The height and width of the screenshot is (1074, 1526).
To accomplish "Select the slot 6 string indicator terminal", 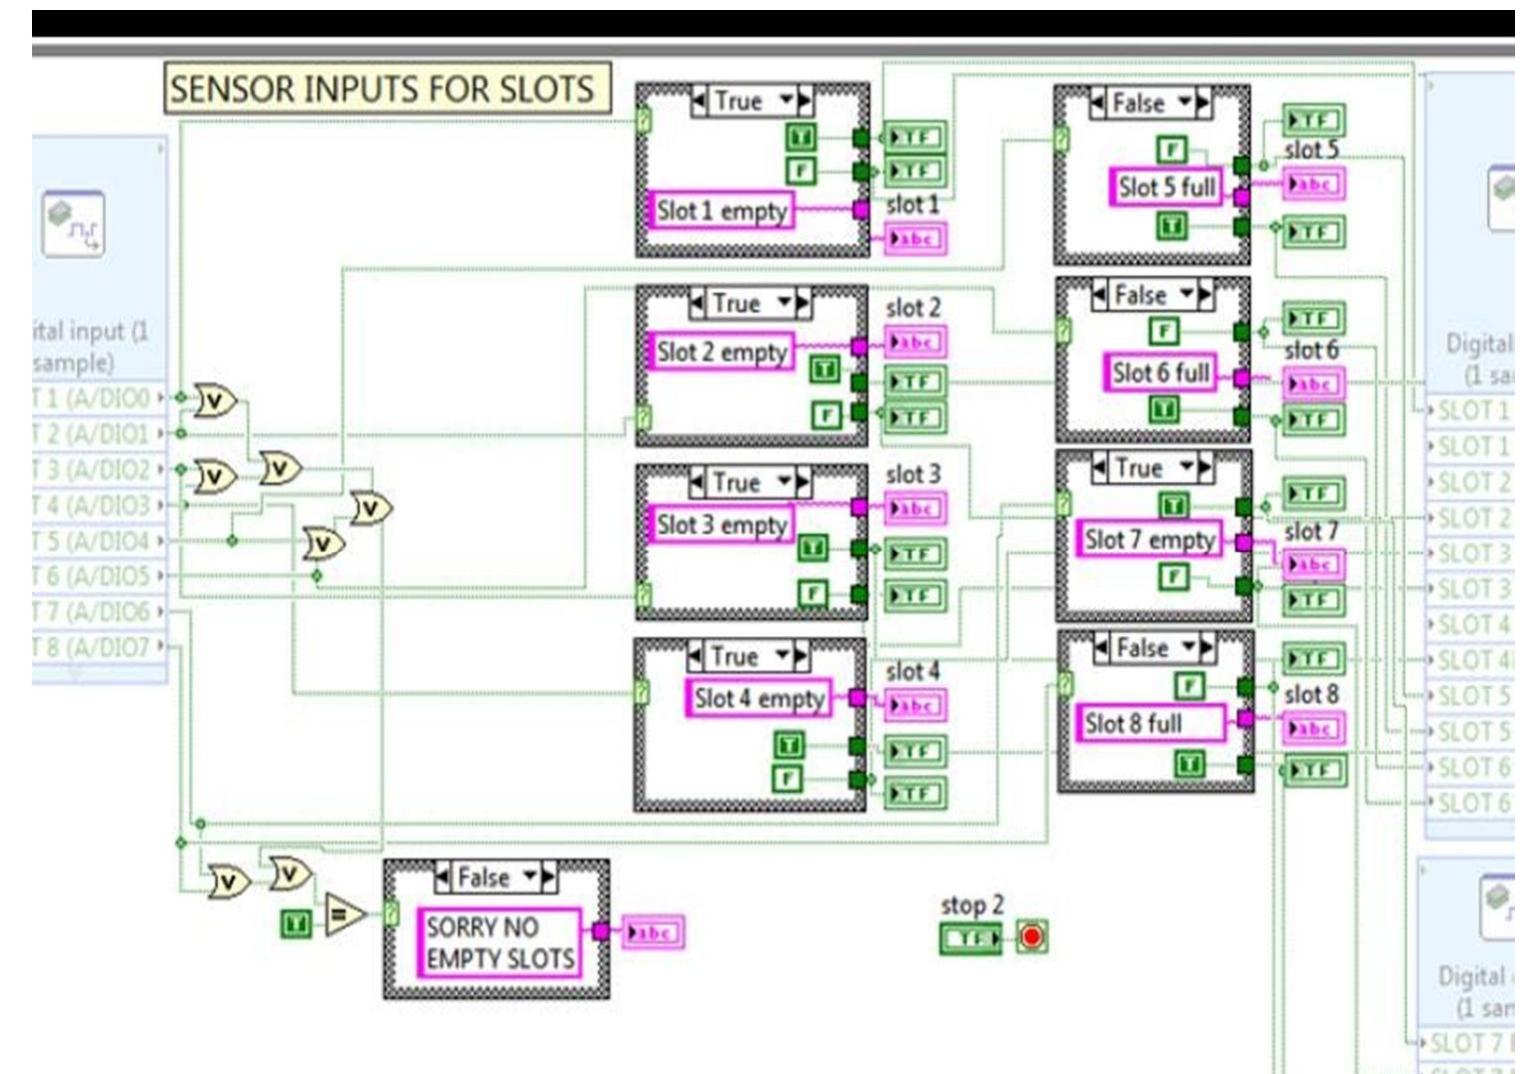I will pos(1314,383).
